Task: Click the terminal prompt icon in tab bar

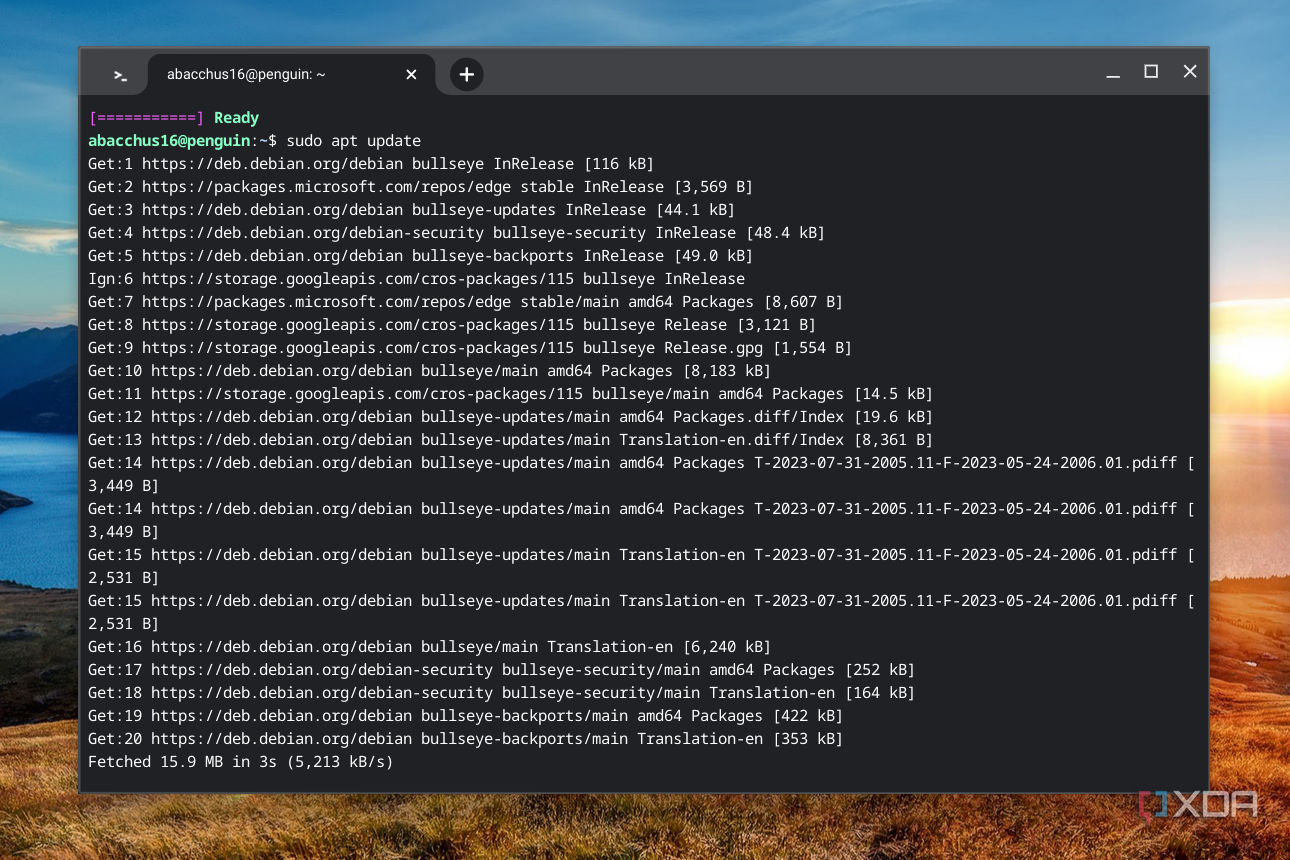Action: click(120, 75)
